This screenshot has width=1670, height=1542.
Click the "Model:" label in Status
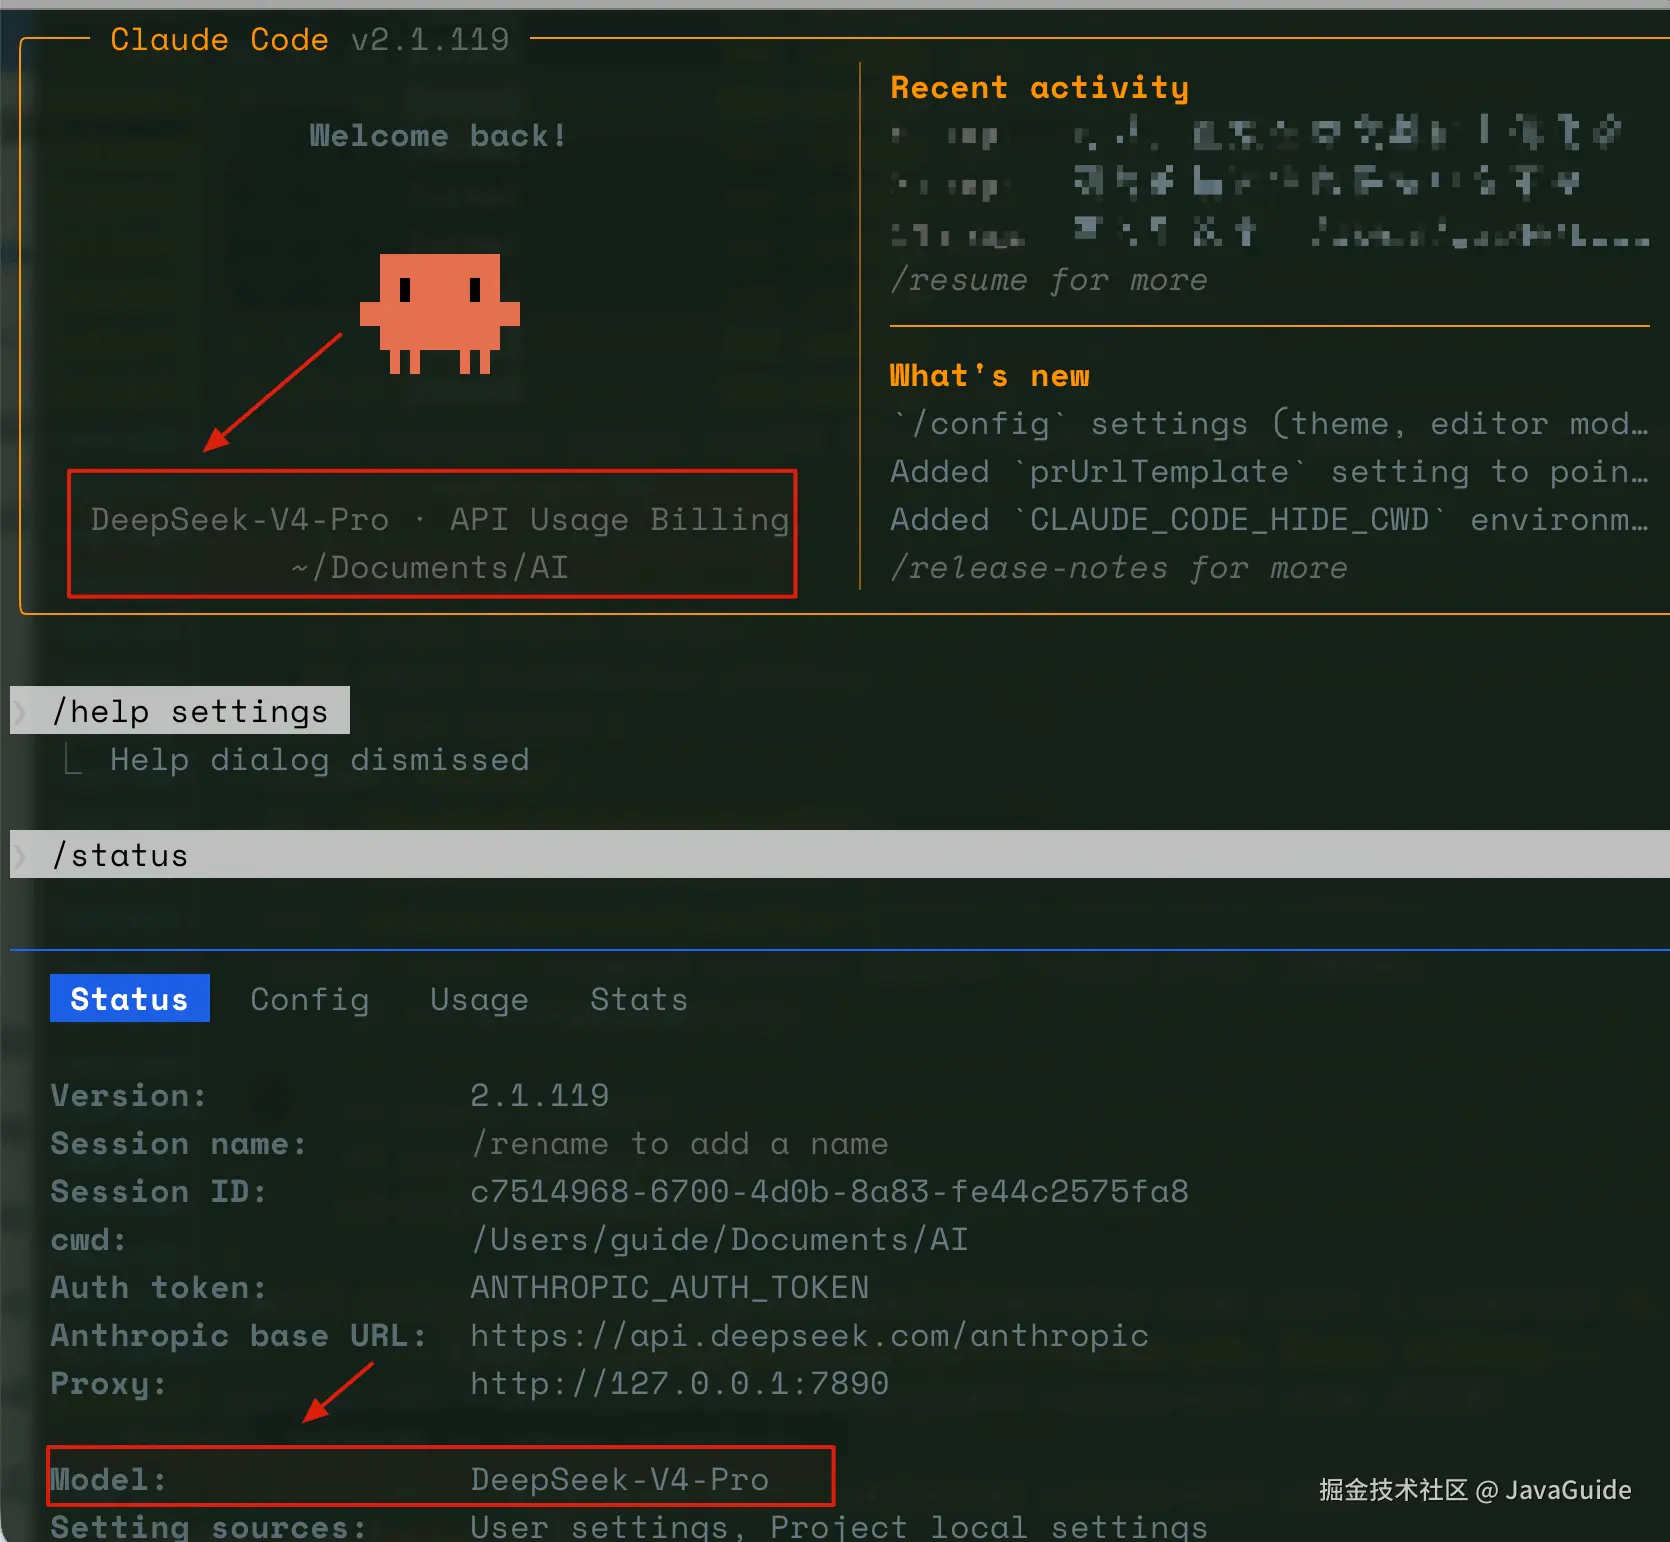109,1479
